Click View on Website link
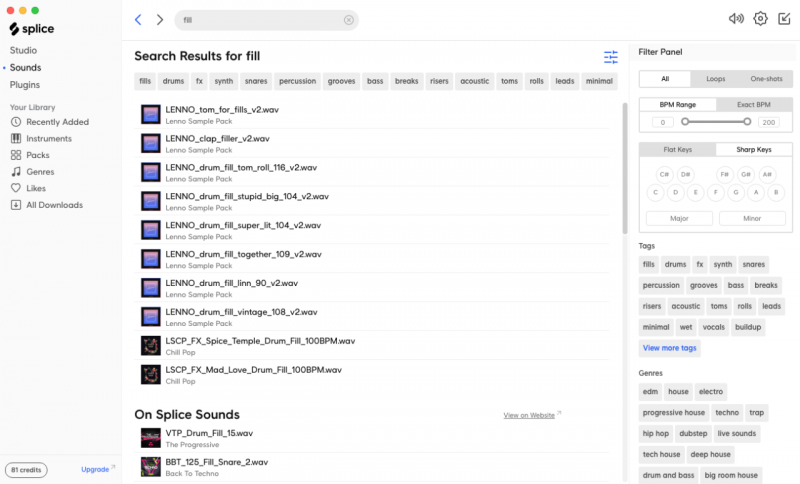The width and height of the screenshot is (800, 484). click(x=532, y=415)
